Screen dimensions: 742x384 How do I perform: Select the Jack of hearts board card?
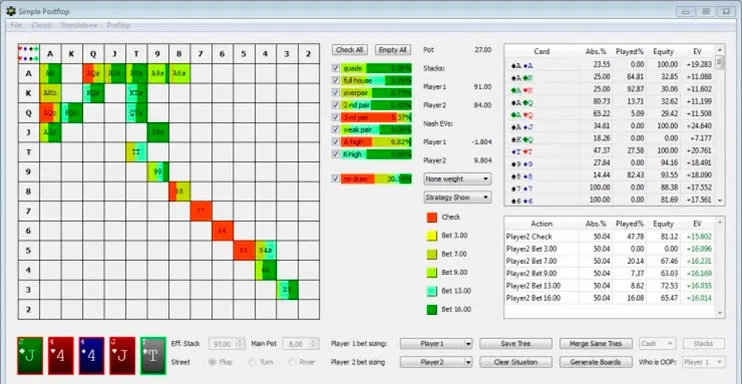(122, 356)
